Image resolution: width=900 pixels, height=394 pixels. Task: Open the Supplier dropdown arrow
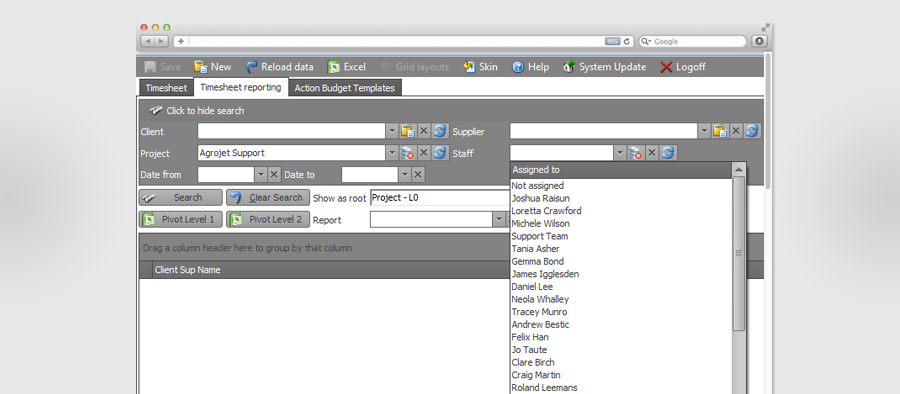coord(704,131)
